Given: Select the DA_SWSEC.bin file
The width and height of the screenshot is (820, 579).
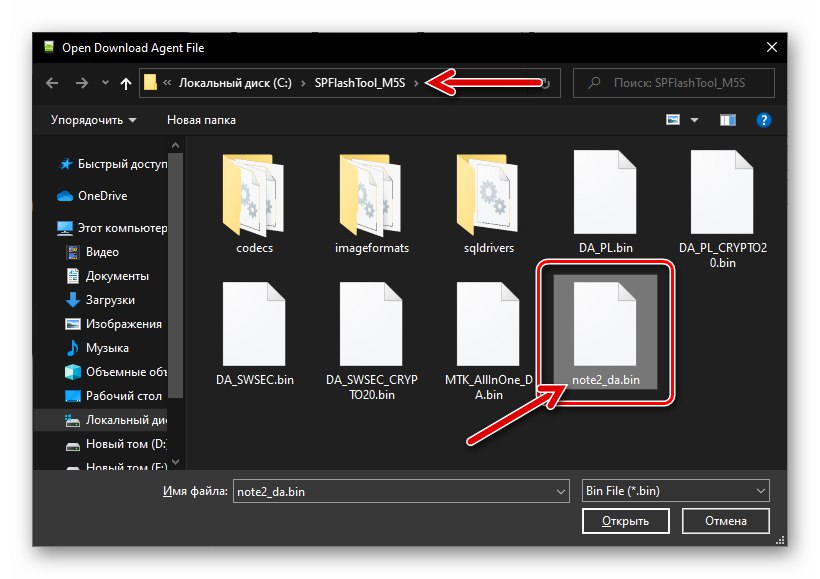Looking at the screenshot, I should click(x=255, y=334).
